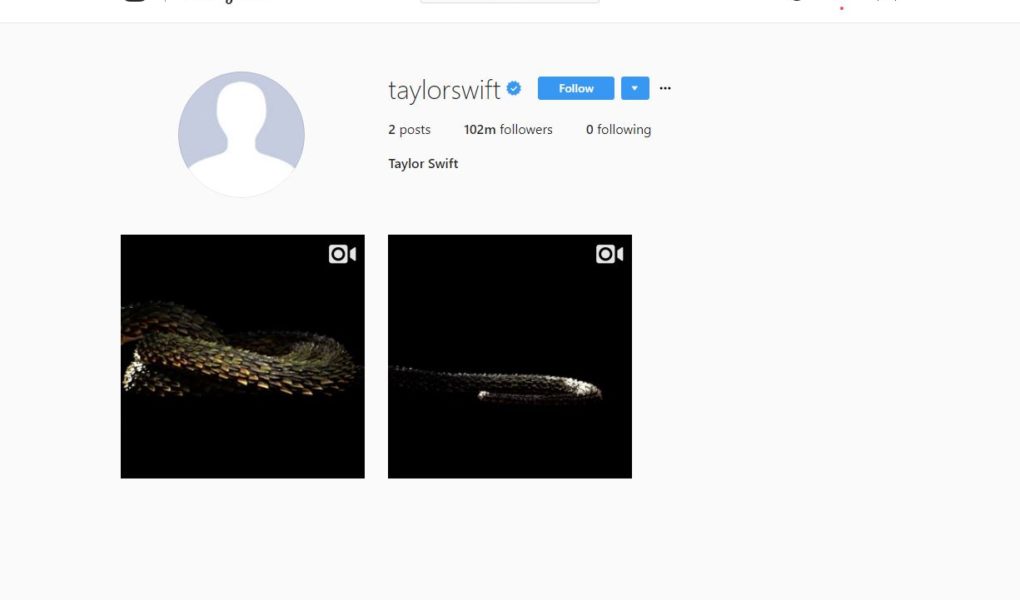The image size is (1020, 600).
Task: Click the taylorswift username heading
Action: click(x=444, y=90)
